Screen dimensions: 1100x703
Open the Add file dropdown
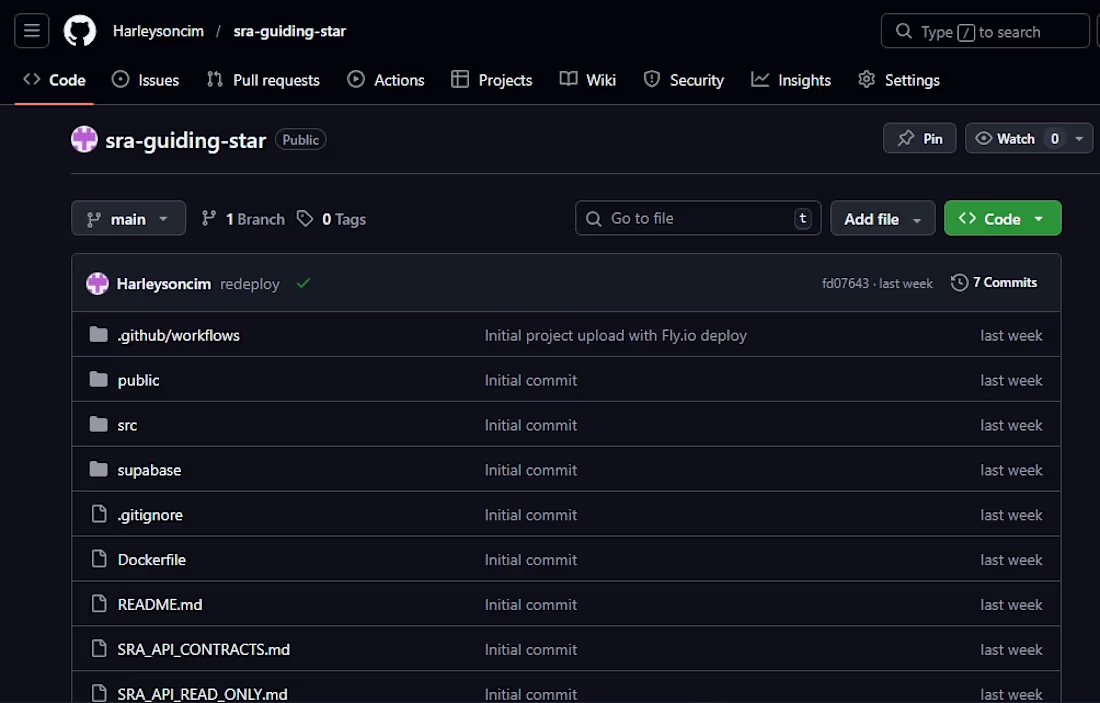coord(883,219)
